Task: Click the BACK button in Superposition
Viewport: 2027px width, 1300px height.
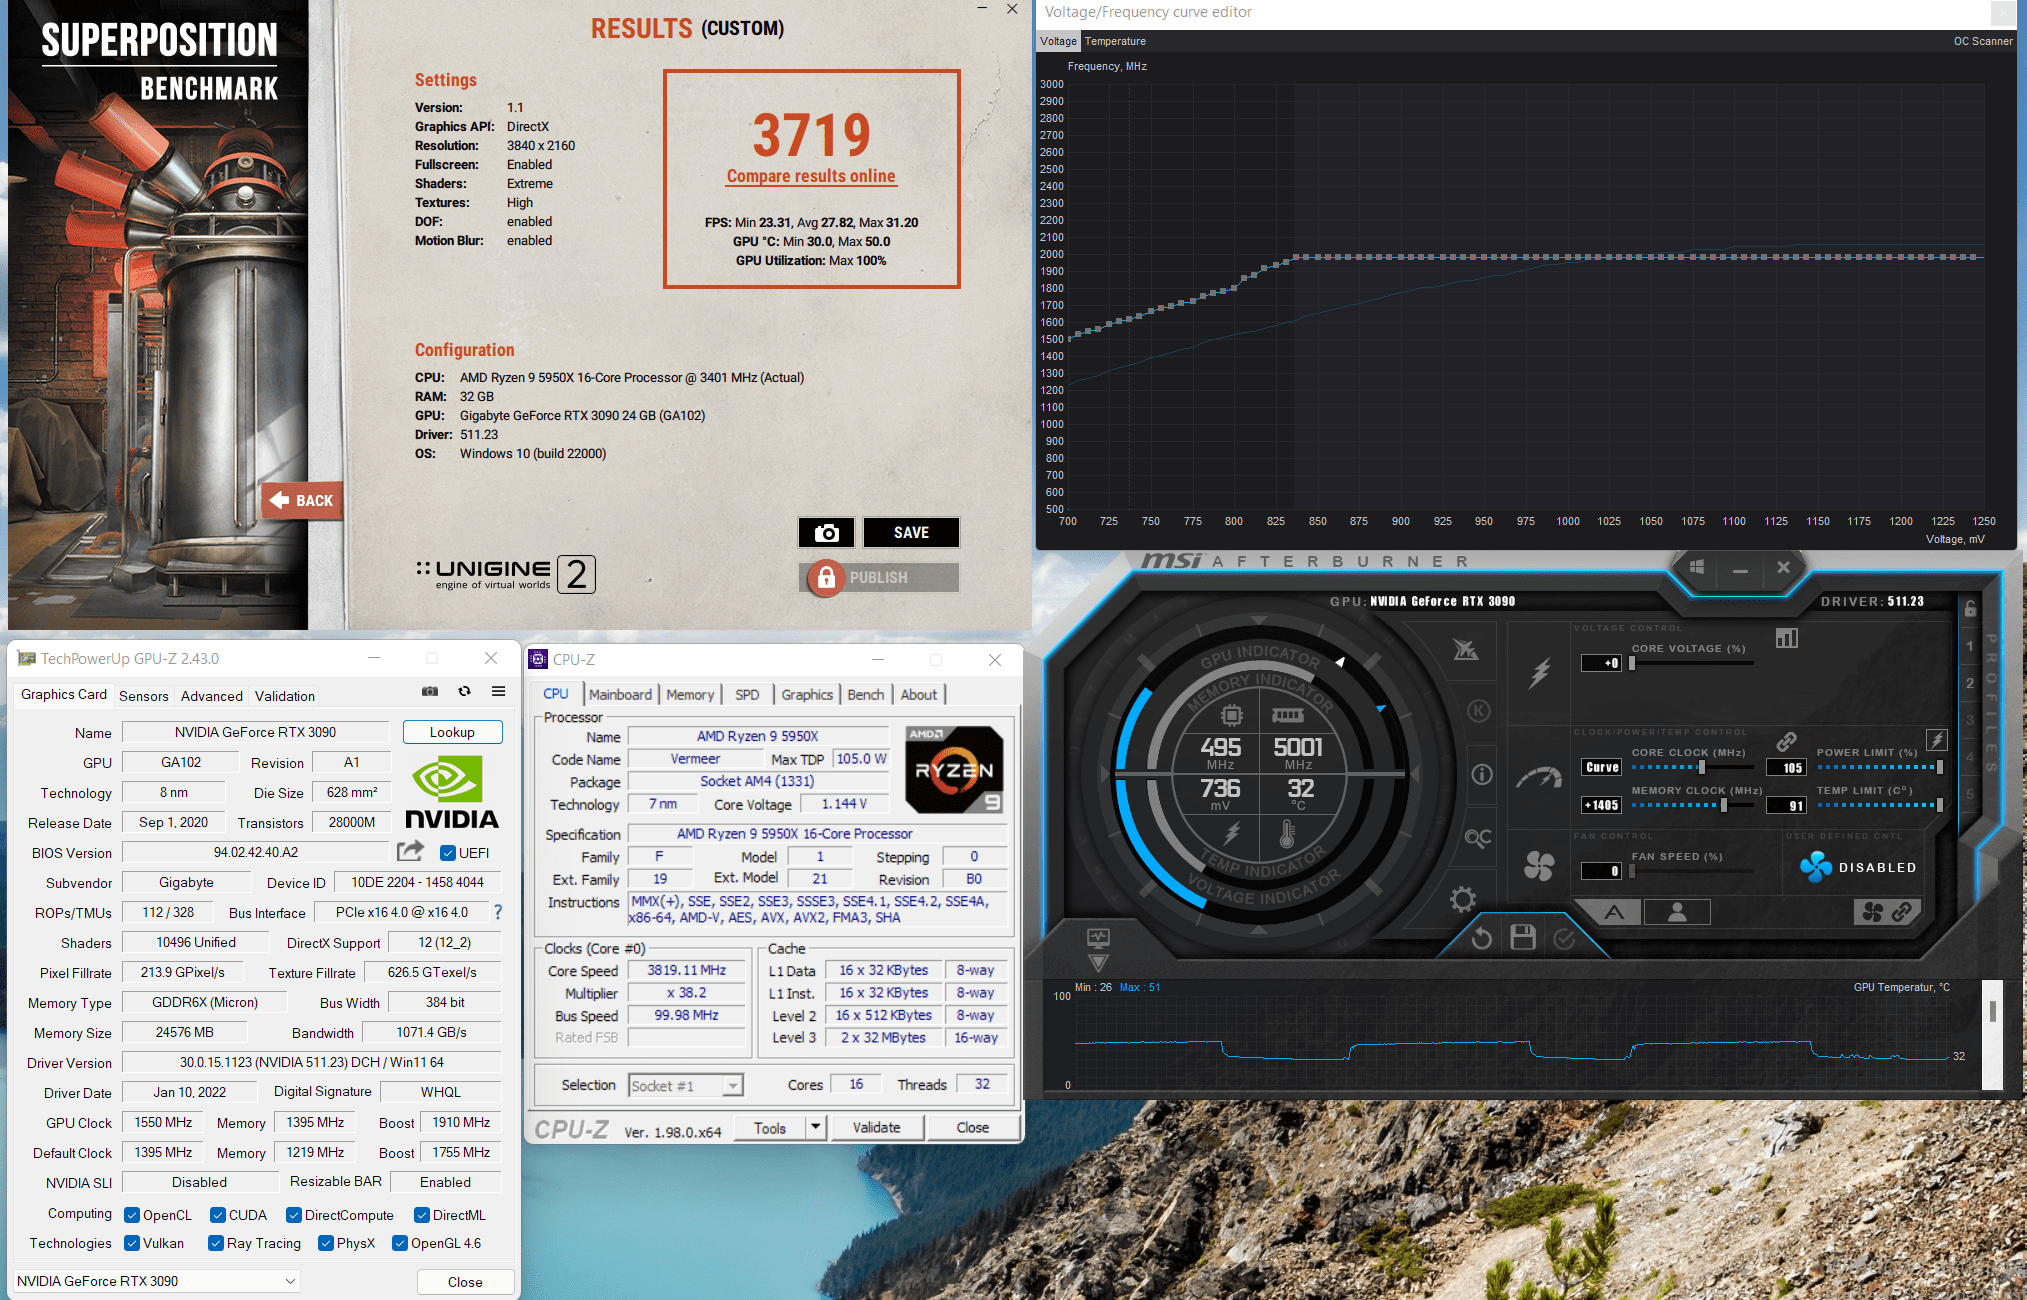Action: click(302, 500)
